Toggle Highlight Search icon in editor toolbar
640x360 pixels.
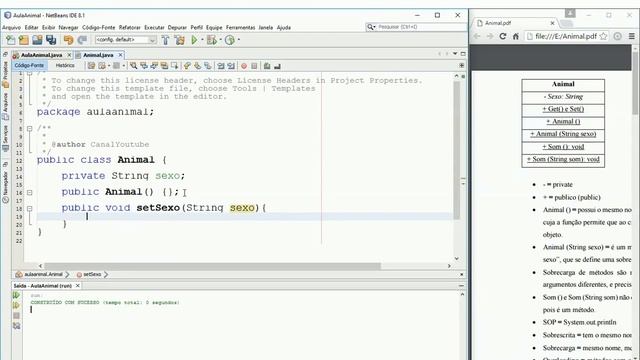(164, 66)
